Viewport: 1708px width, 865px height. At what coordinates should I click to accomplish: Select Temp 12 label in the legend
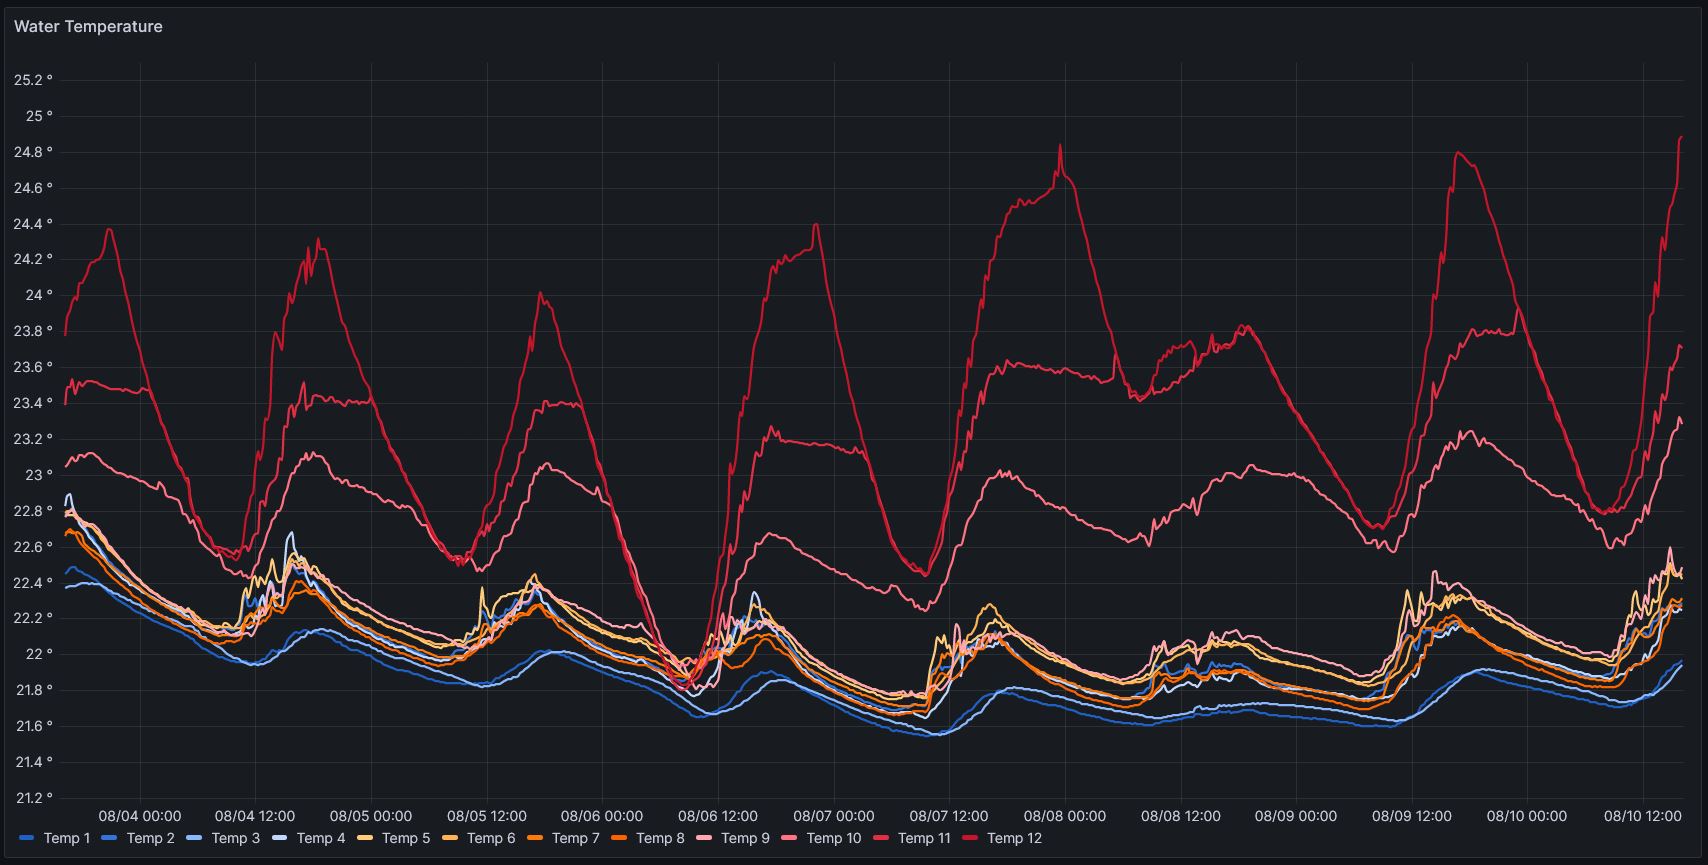1014,838
